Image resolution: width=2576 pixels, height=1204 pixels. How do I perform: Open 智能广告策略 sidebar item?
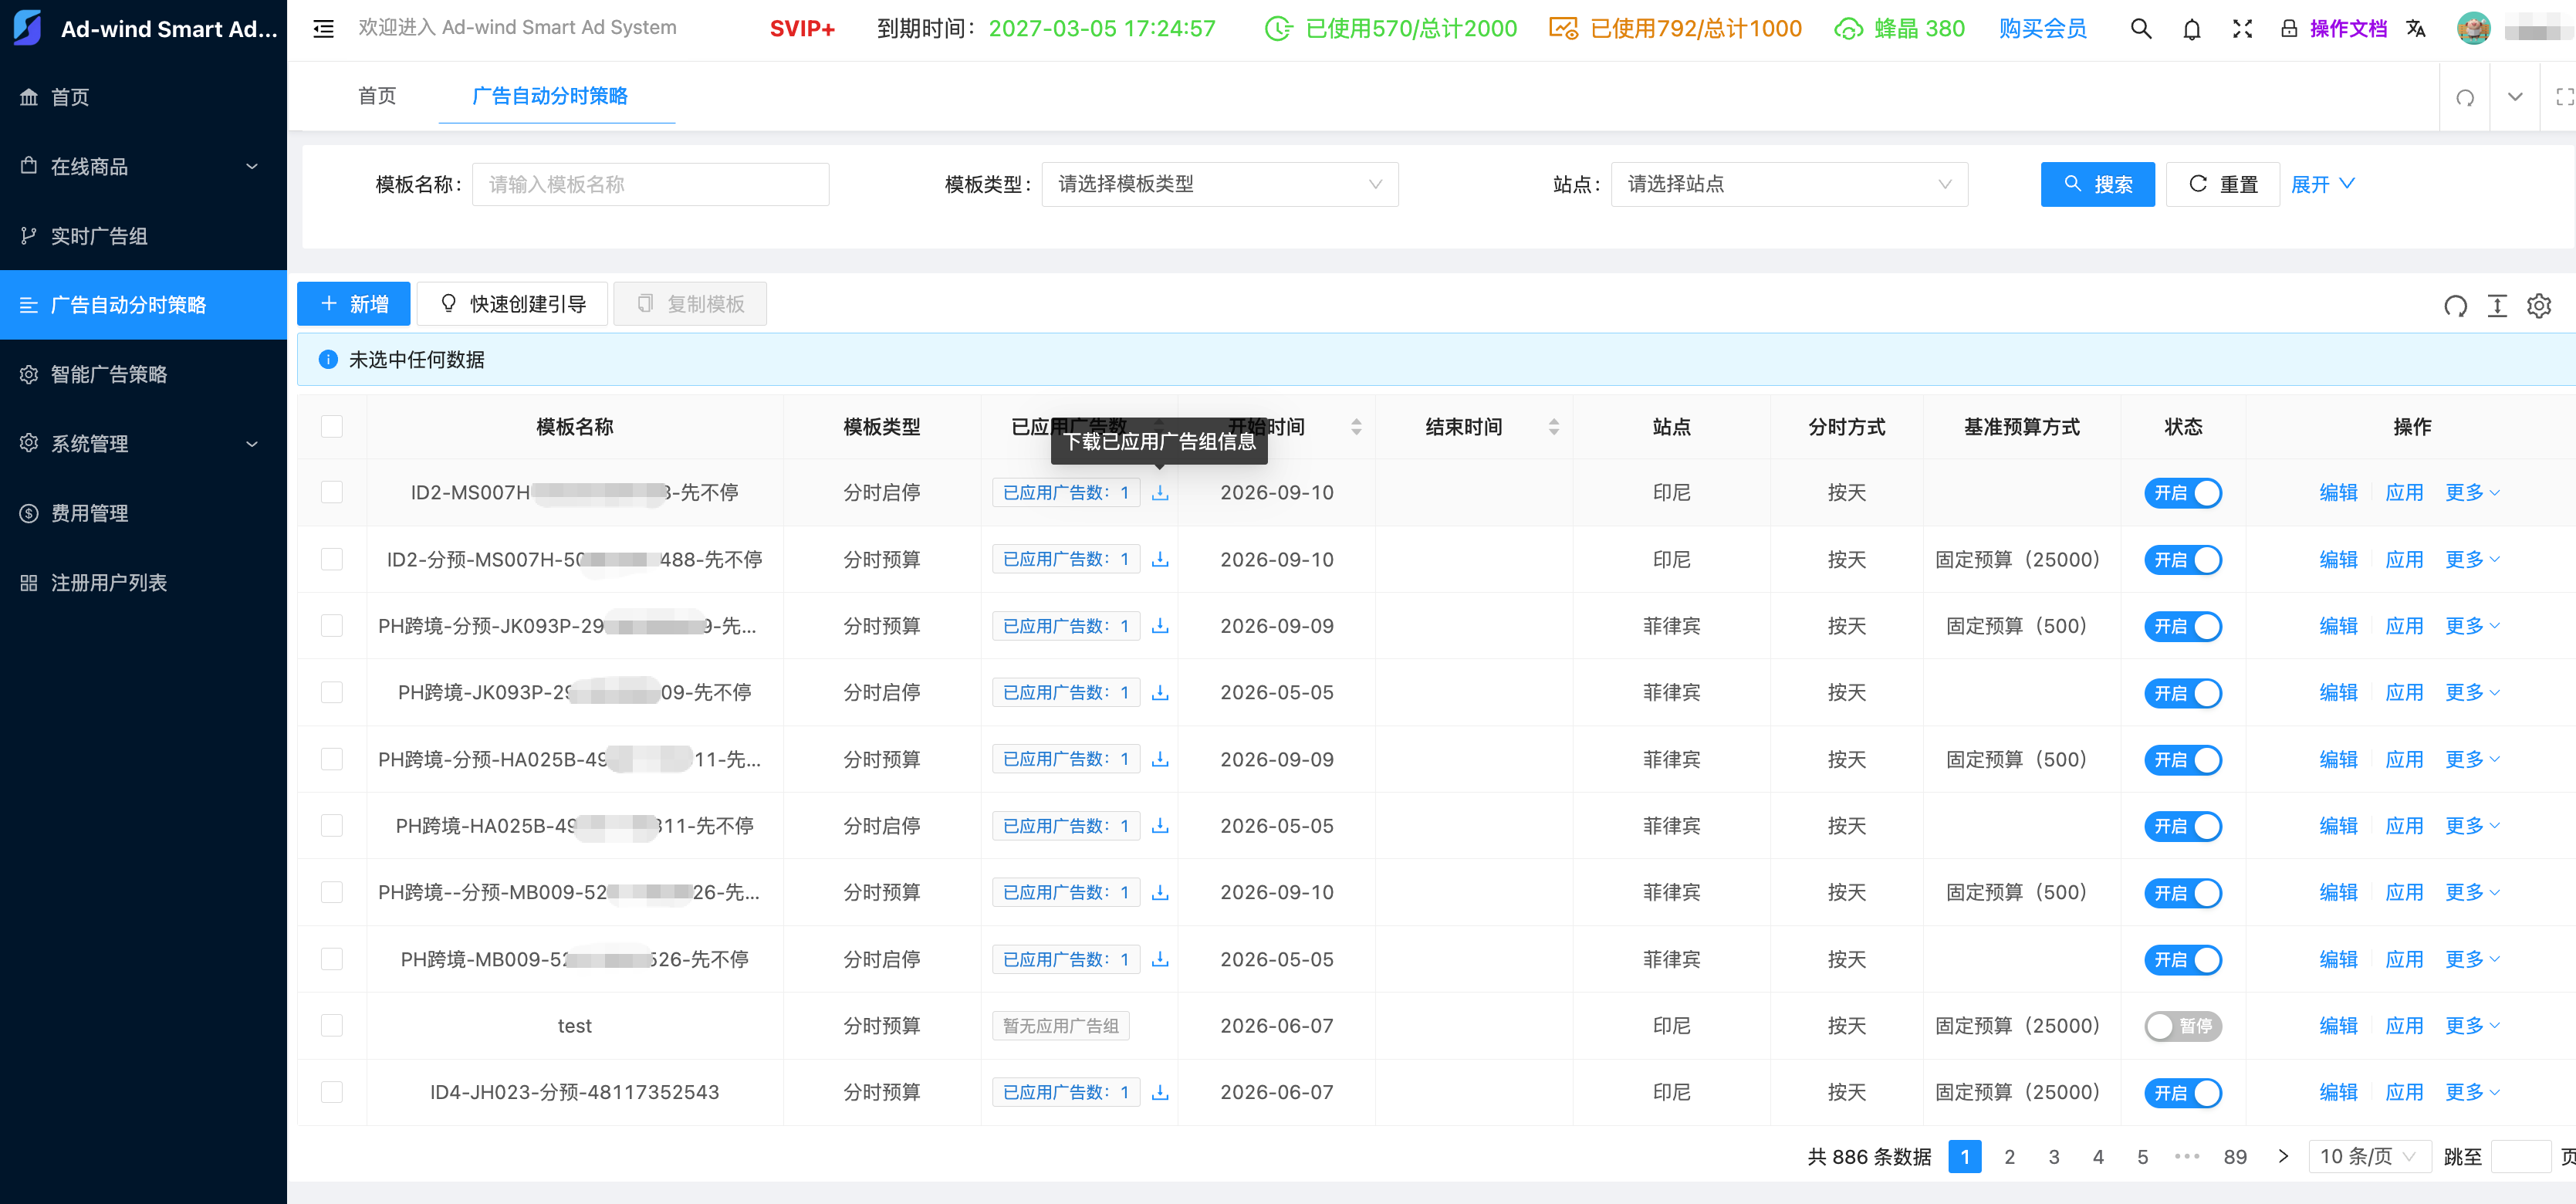pos(143,375)
